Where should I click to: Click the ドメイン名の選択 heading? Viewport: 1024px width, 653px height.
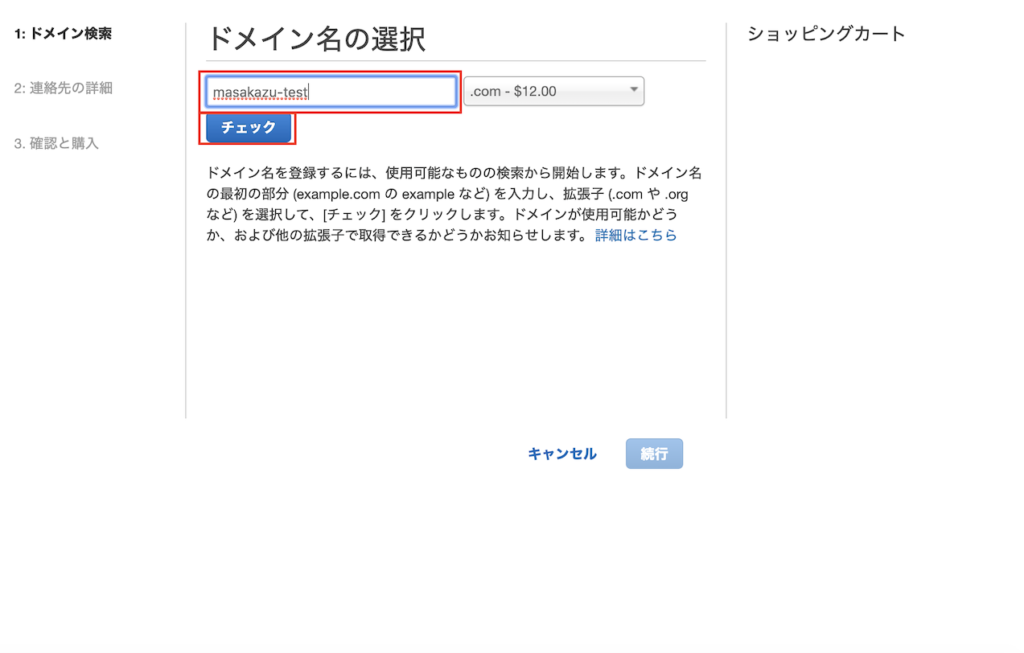point(316,39)
